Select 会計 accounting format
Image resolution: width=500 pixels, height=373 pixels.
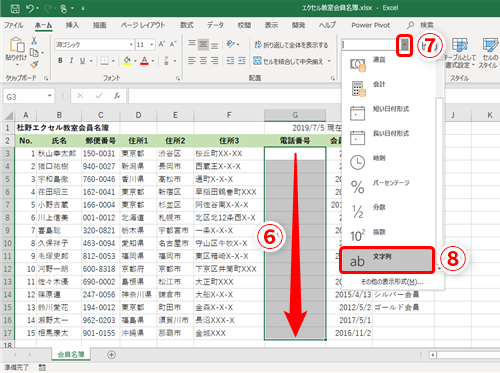388,88
